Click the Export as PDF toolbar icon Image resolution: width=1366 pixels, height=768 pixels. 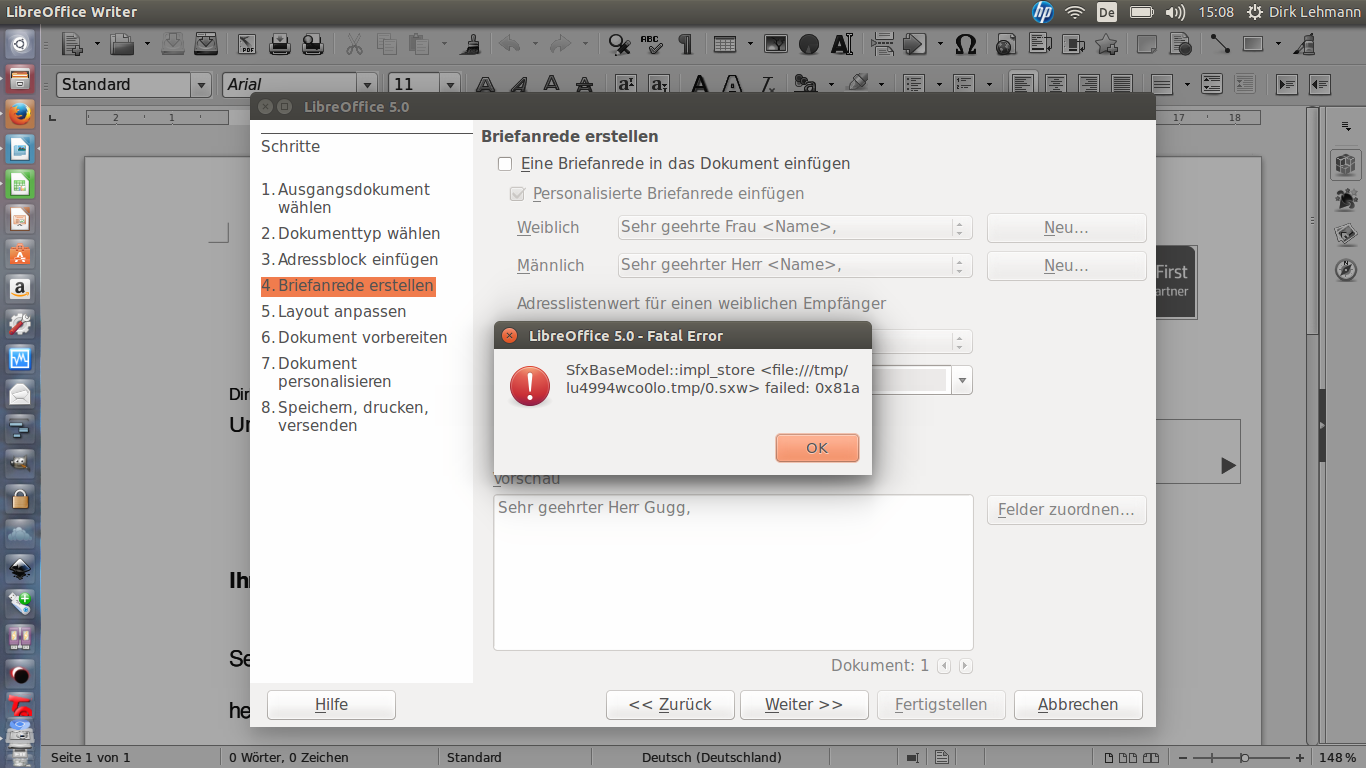tap(247, 44)
